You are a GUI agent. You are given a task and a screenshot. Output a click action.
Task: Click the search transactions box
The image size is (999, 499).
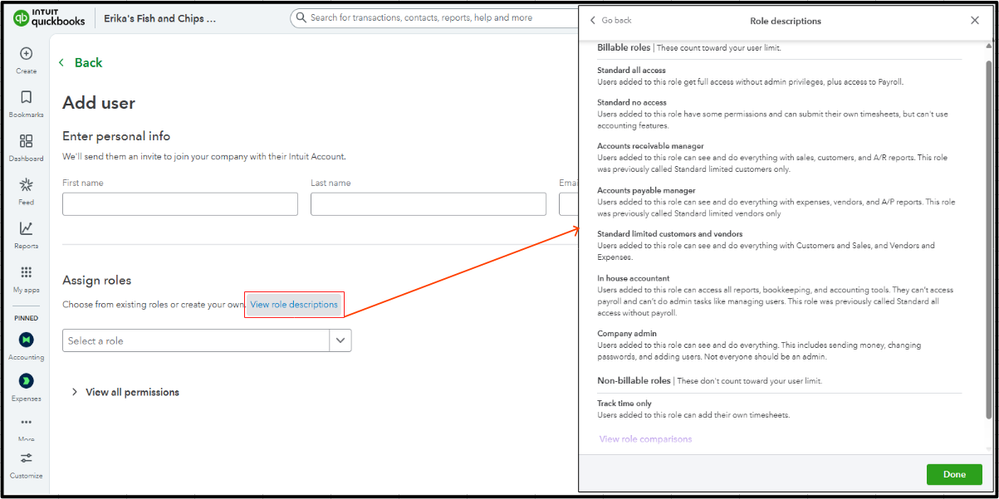436,18
